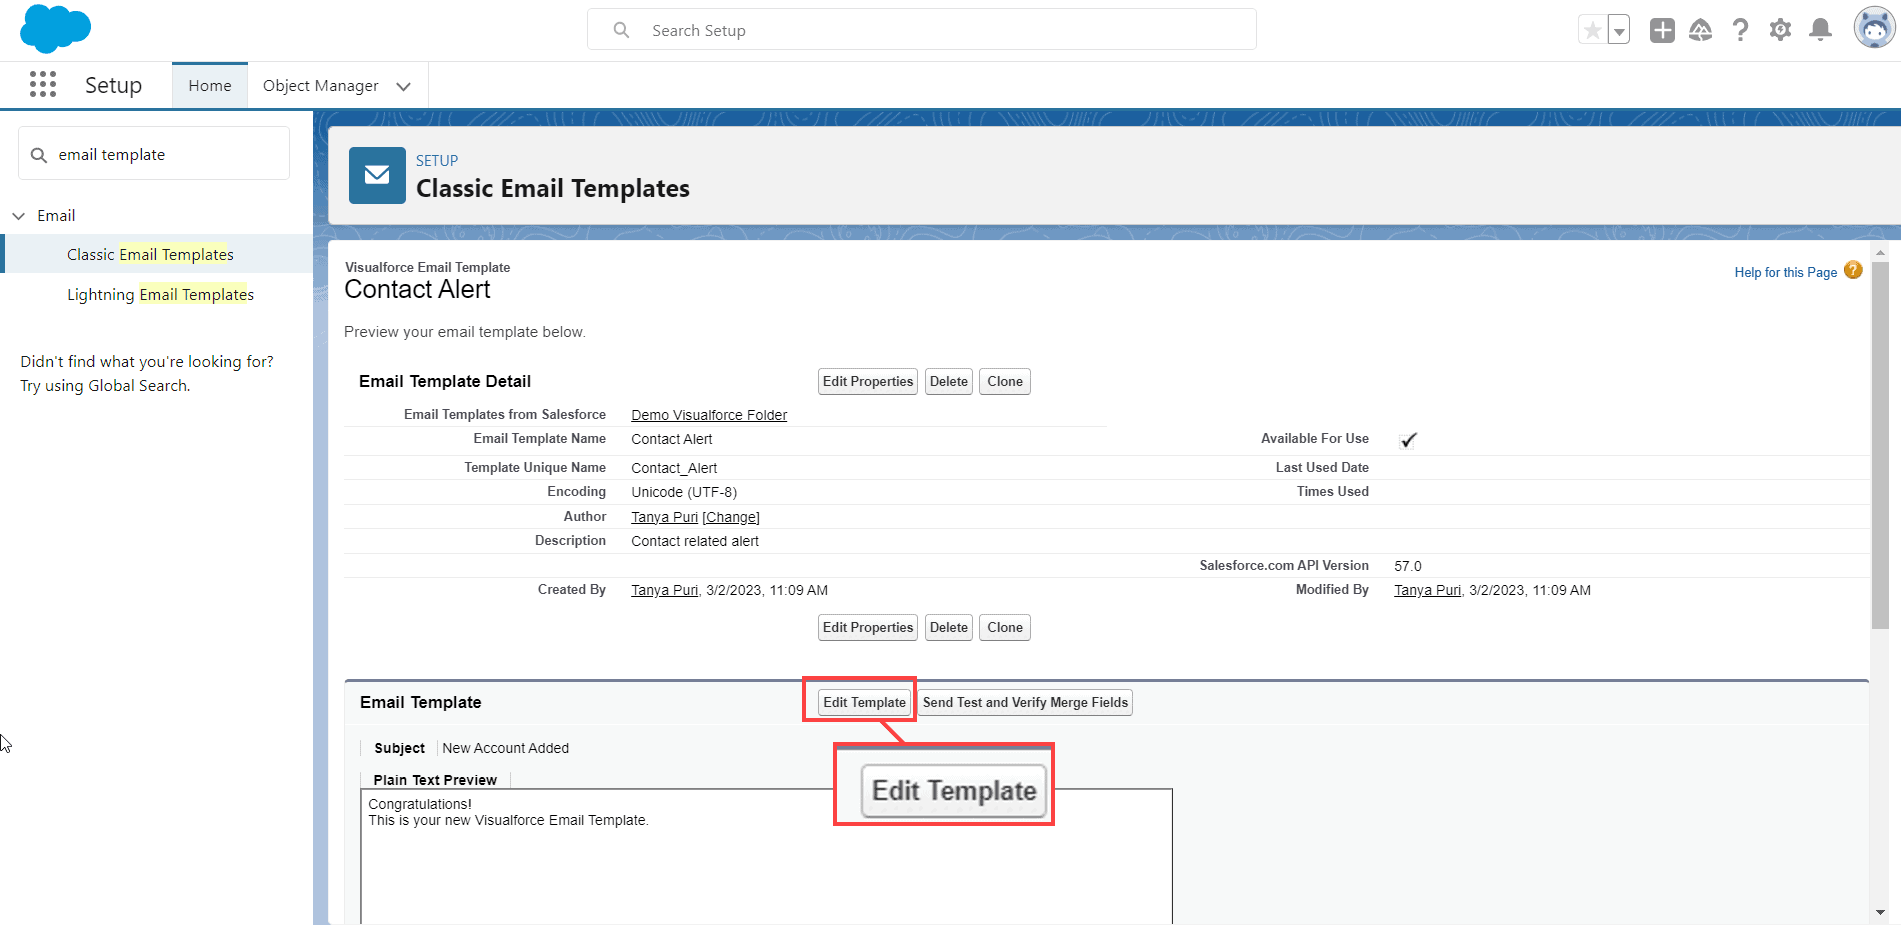Click the Salesforce cloud logo
The image size is (1901, 925).
point(55,28)
